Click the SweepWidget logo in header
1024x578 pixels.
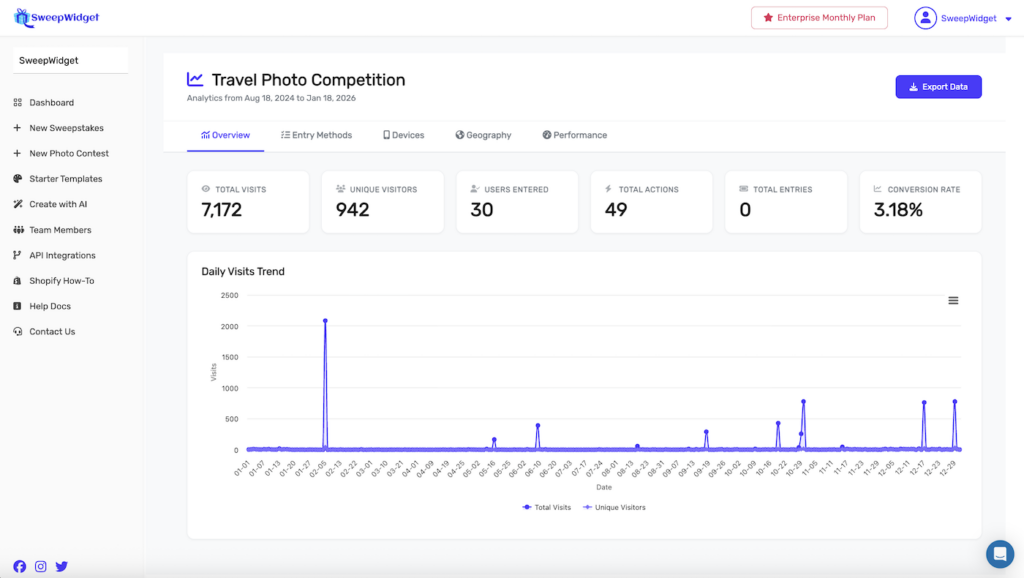point(57,17)
